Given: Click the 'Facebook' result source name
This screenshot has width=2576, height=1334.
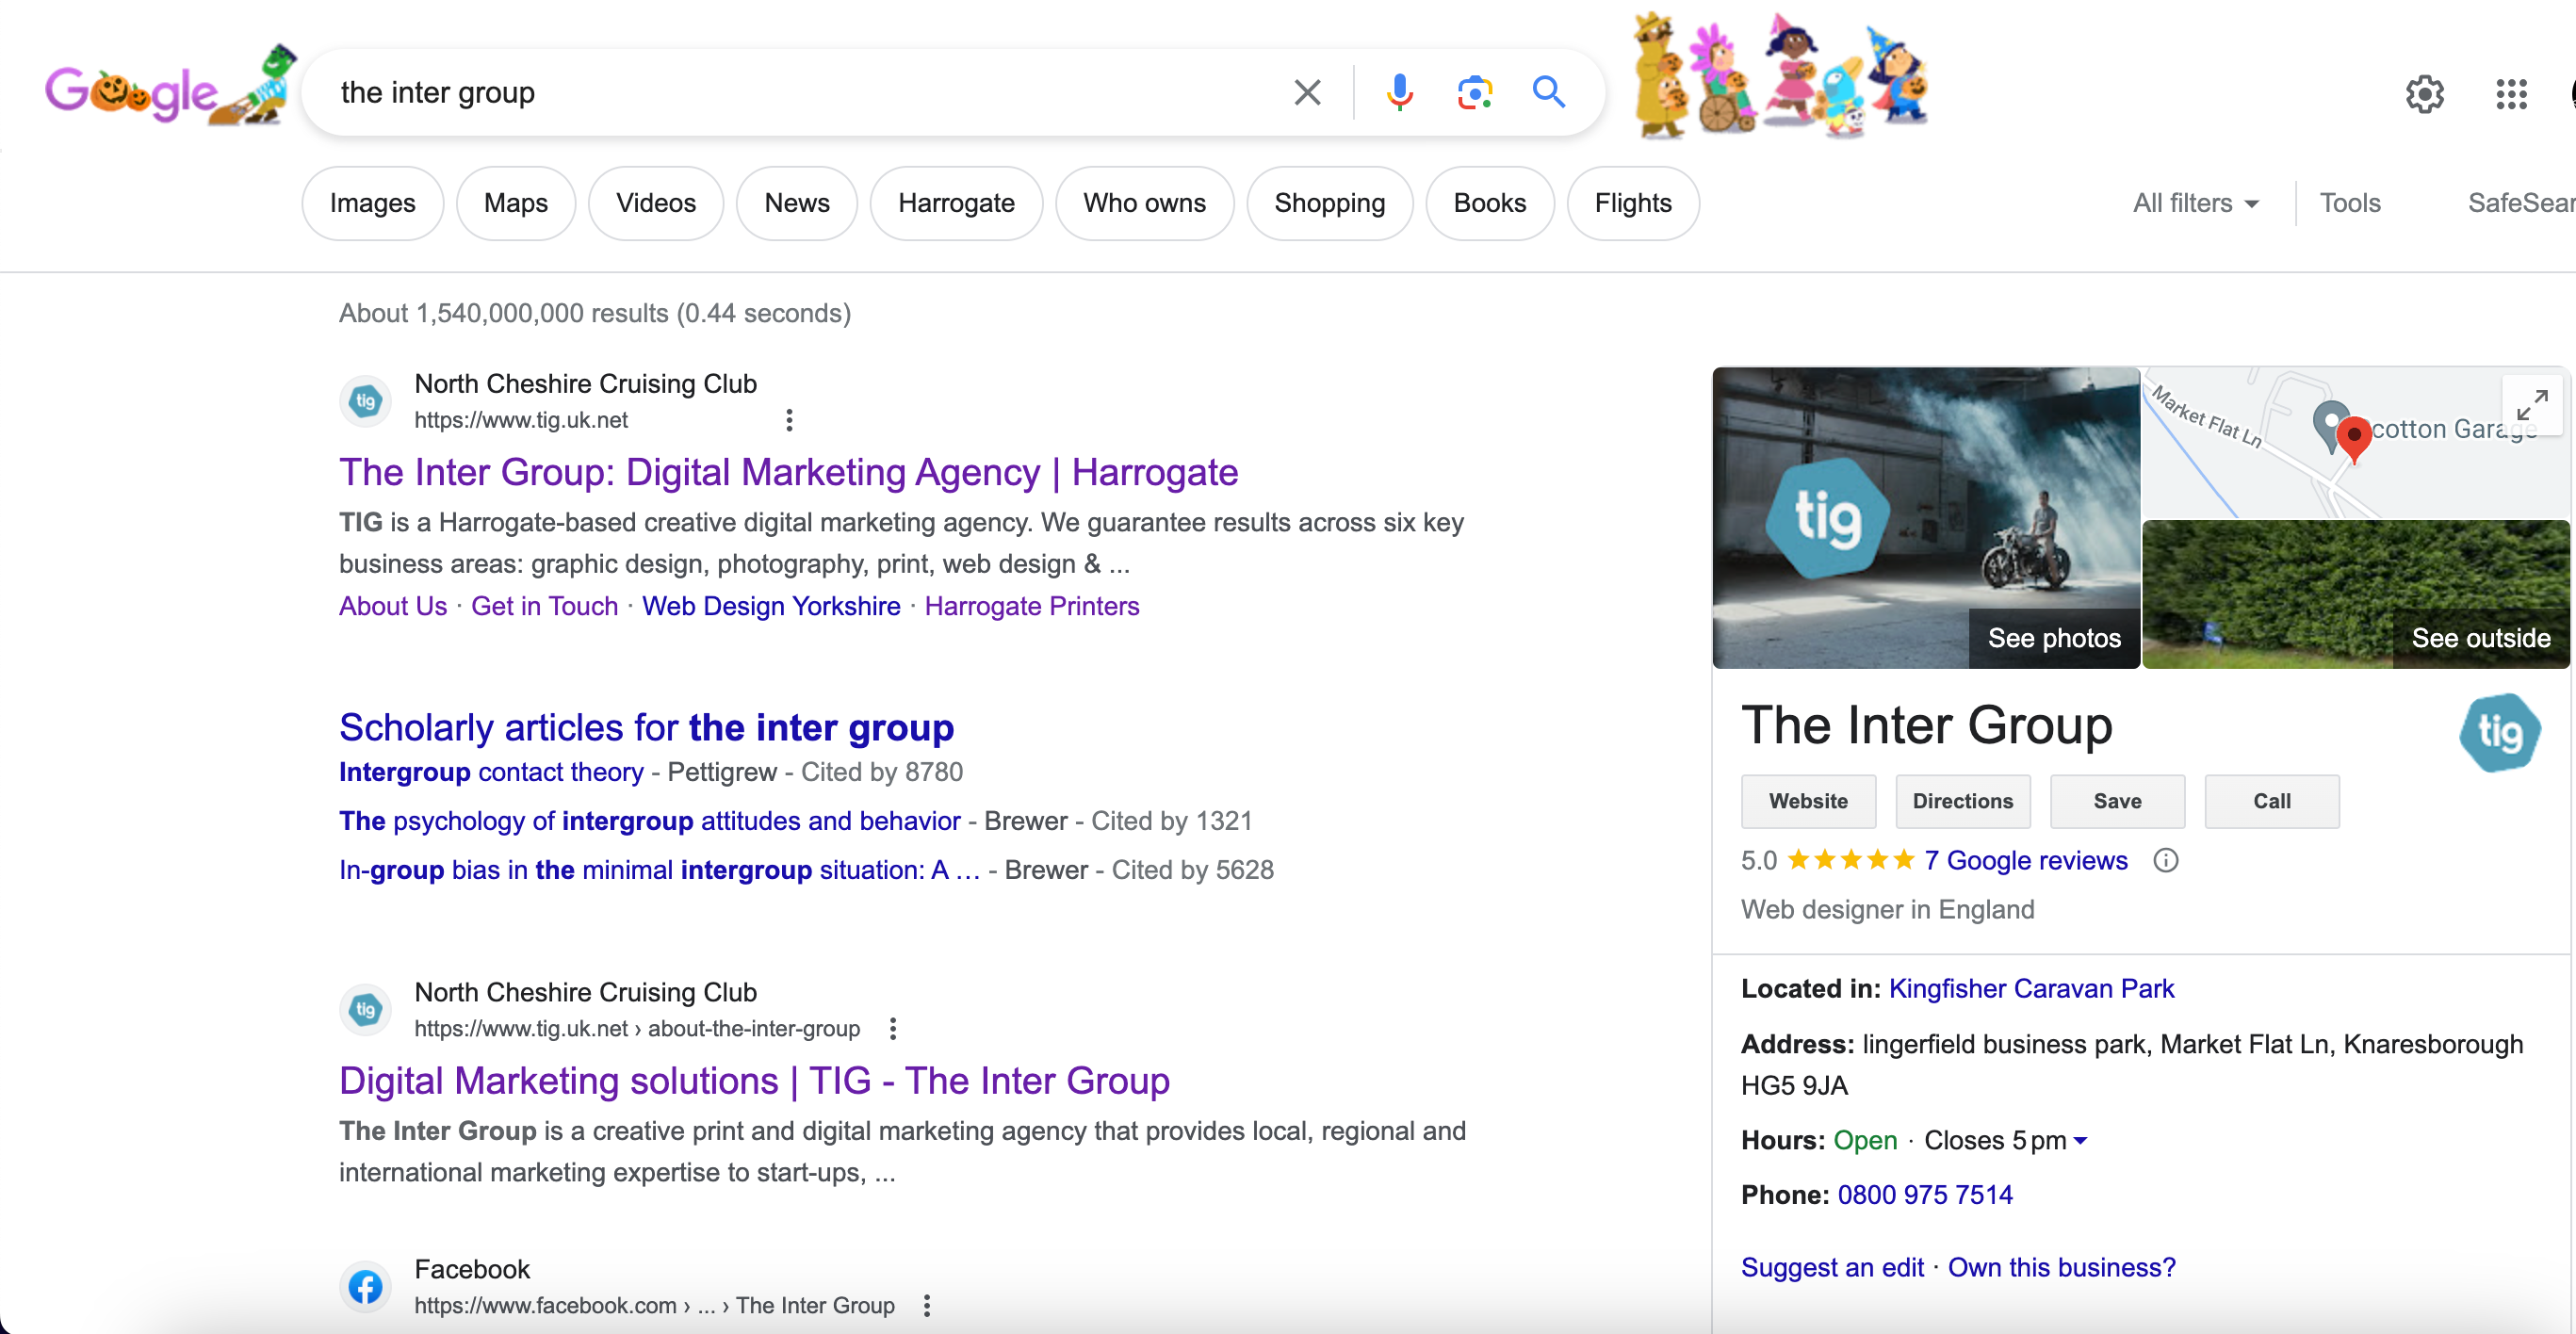Looking at the screenshot, I should coord(472,1269).
